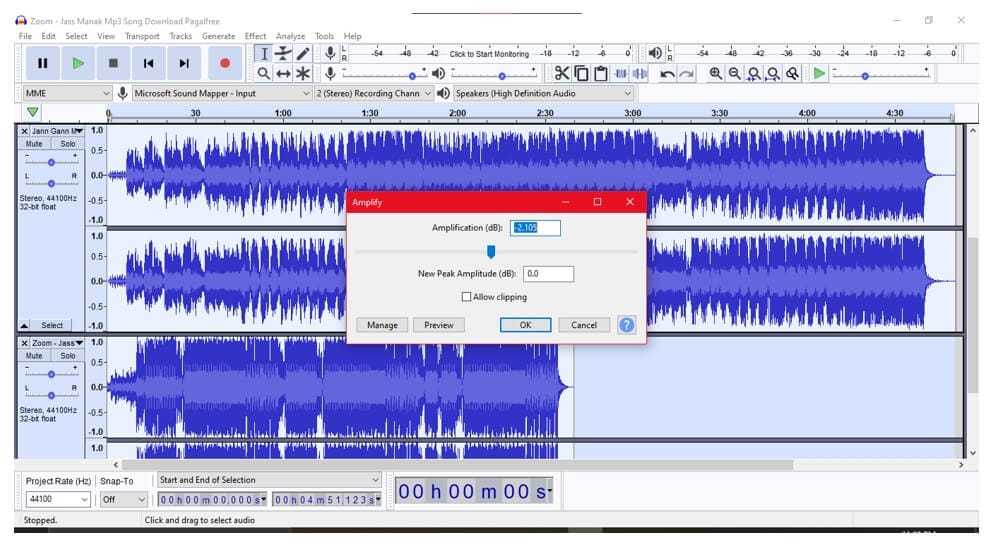
Task: Select the Draw pencil tool
Action: [x=303, y=53]
